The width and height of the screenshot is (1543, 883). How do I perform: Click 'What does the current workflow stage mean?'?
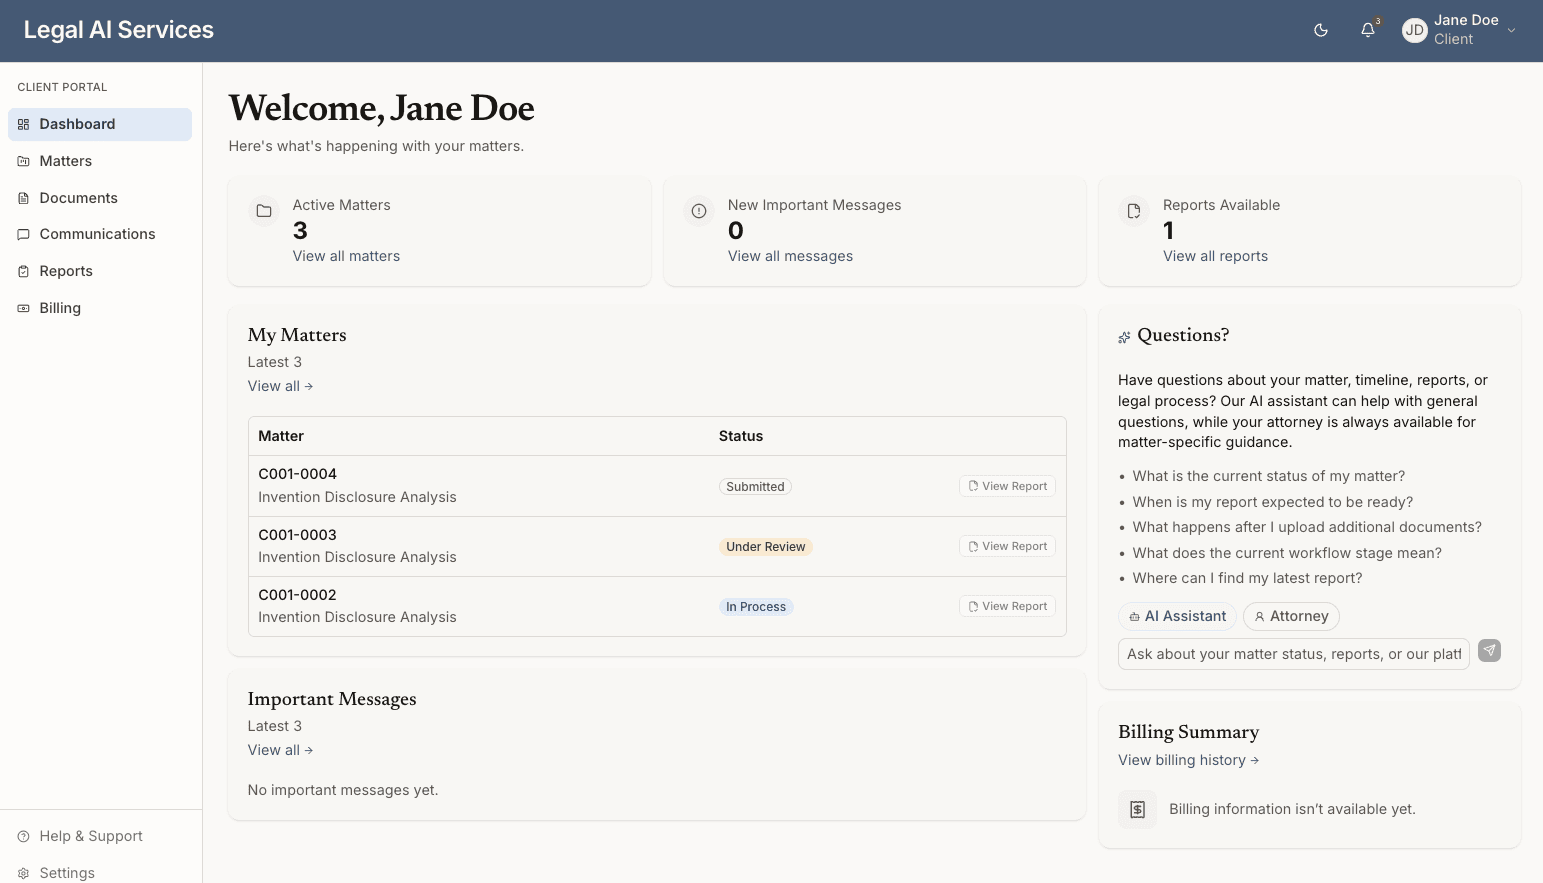coord(1287,553)
